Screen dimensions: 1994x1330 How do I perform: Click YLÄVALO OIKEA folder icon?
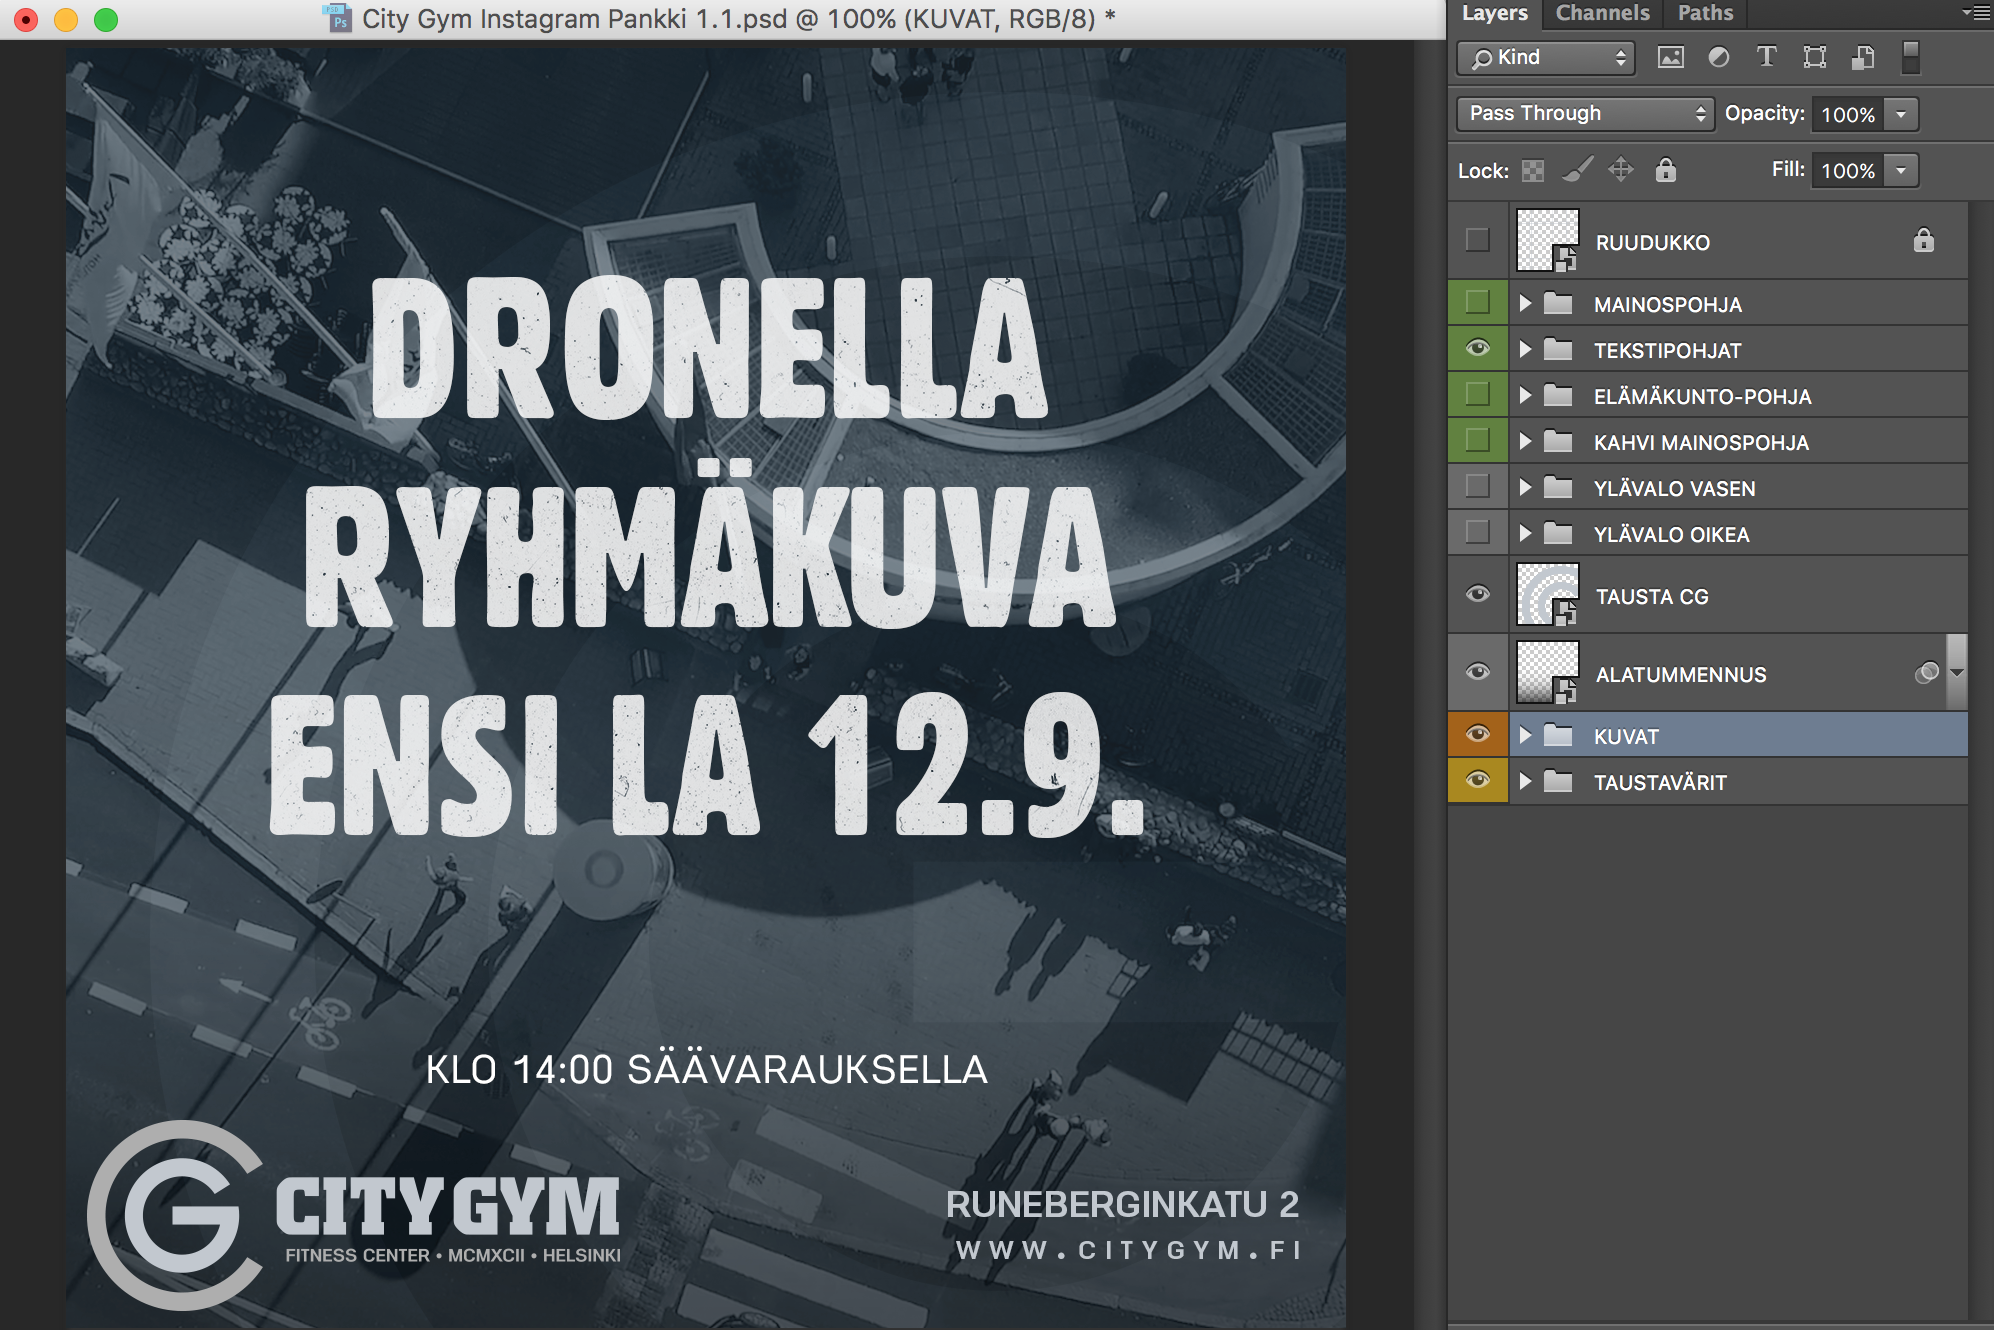coord(1558,533)
